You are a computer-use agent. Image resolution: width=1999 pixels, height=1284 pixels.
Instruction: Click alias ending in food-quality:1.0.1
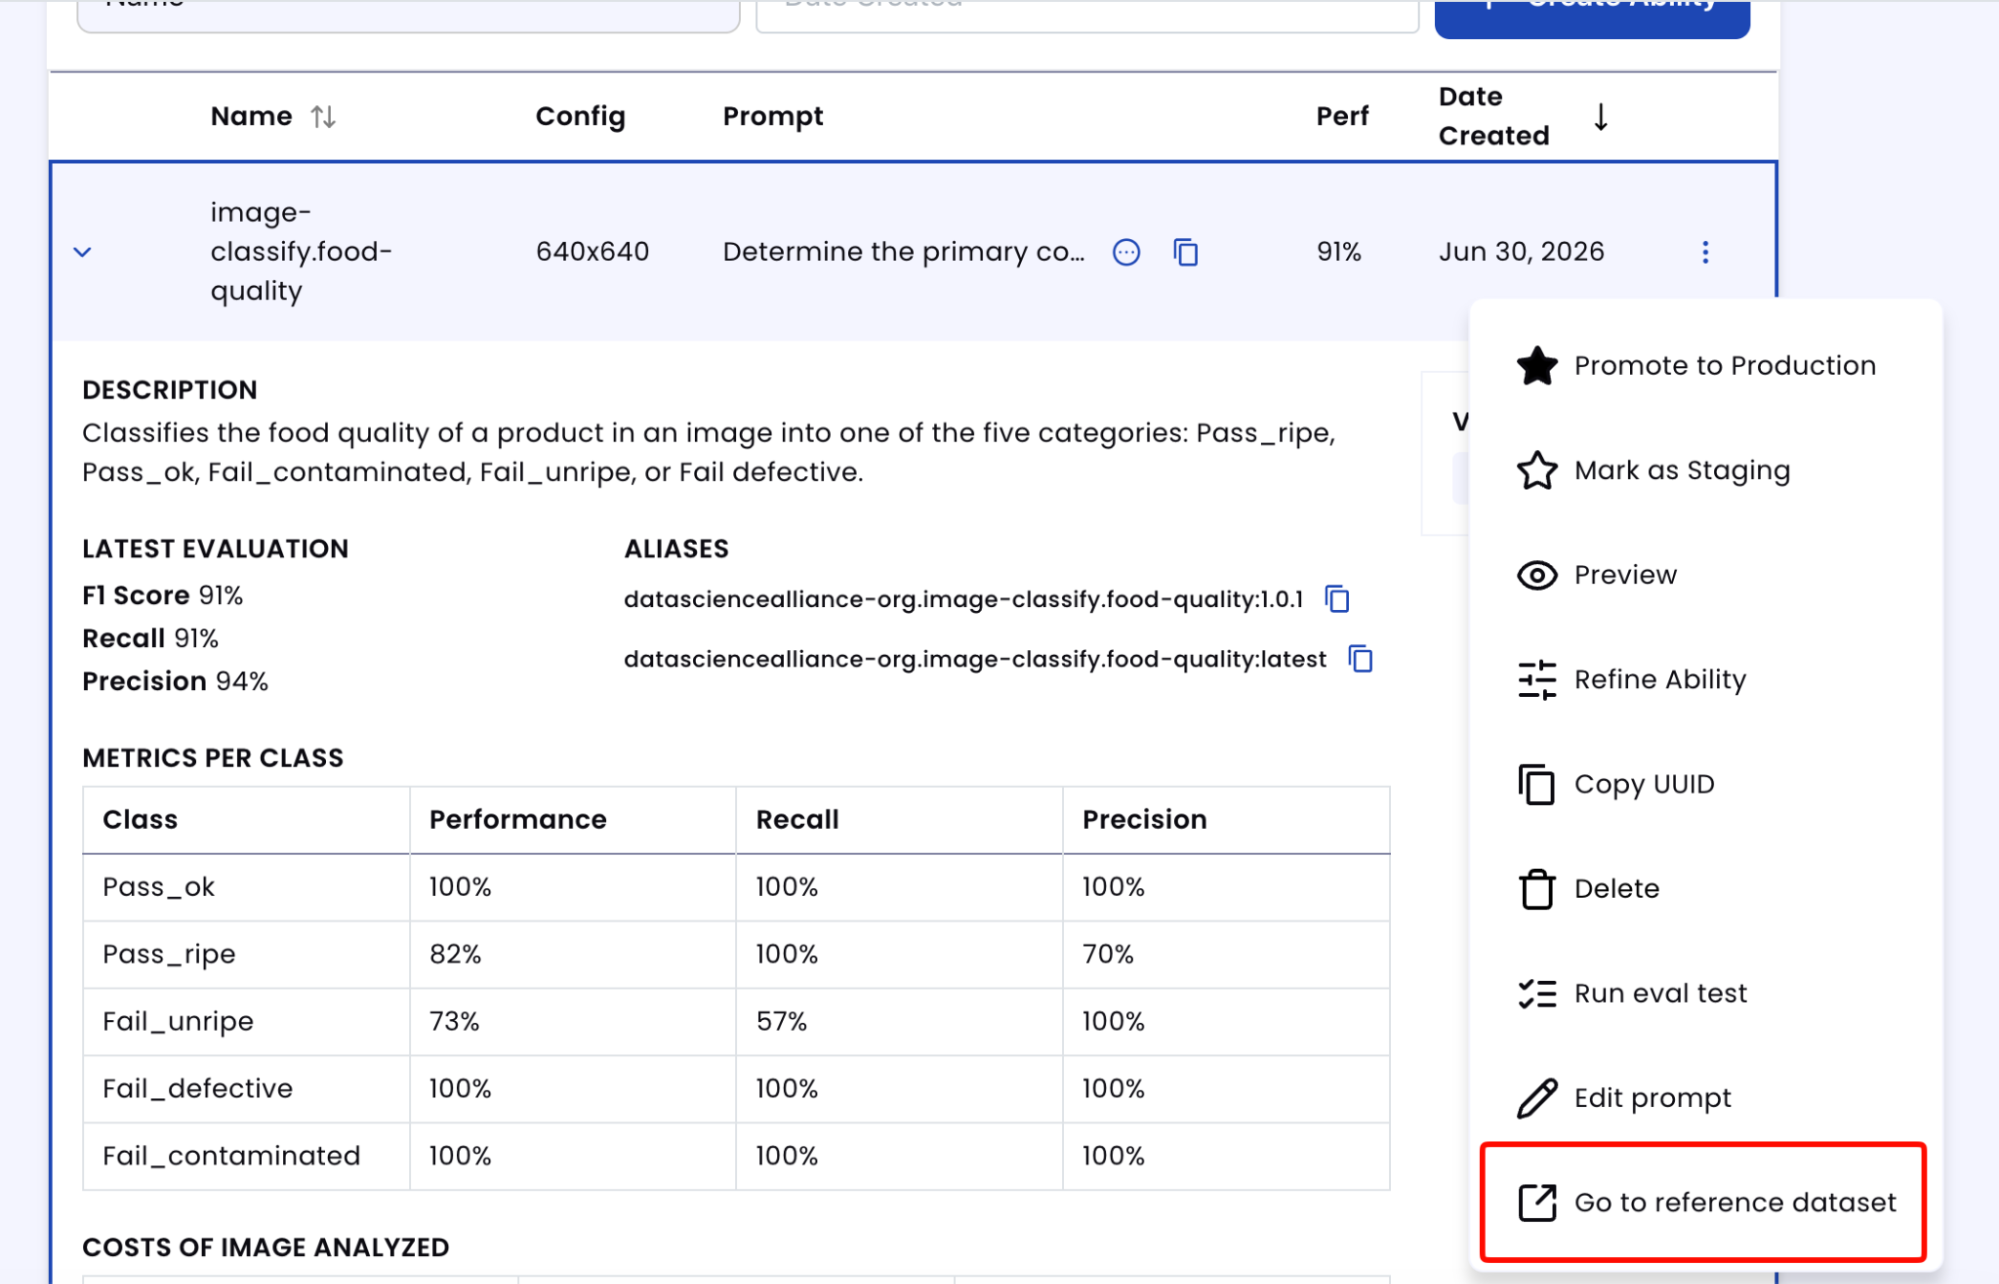click(x=963, y=599)
